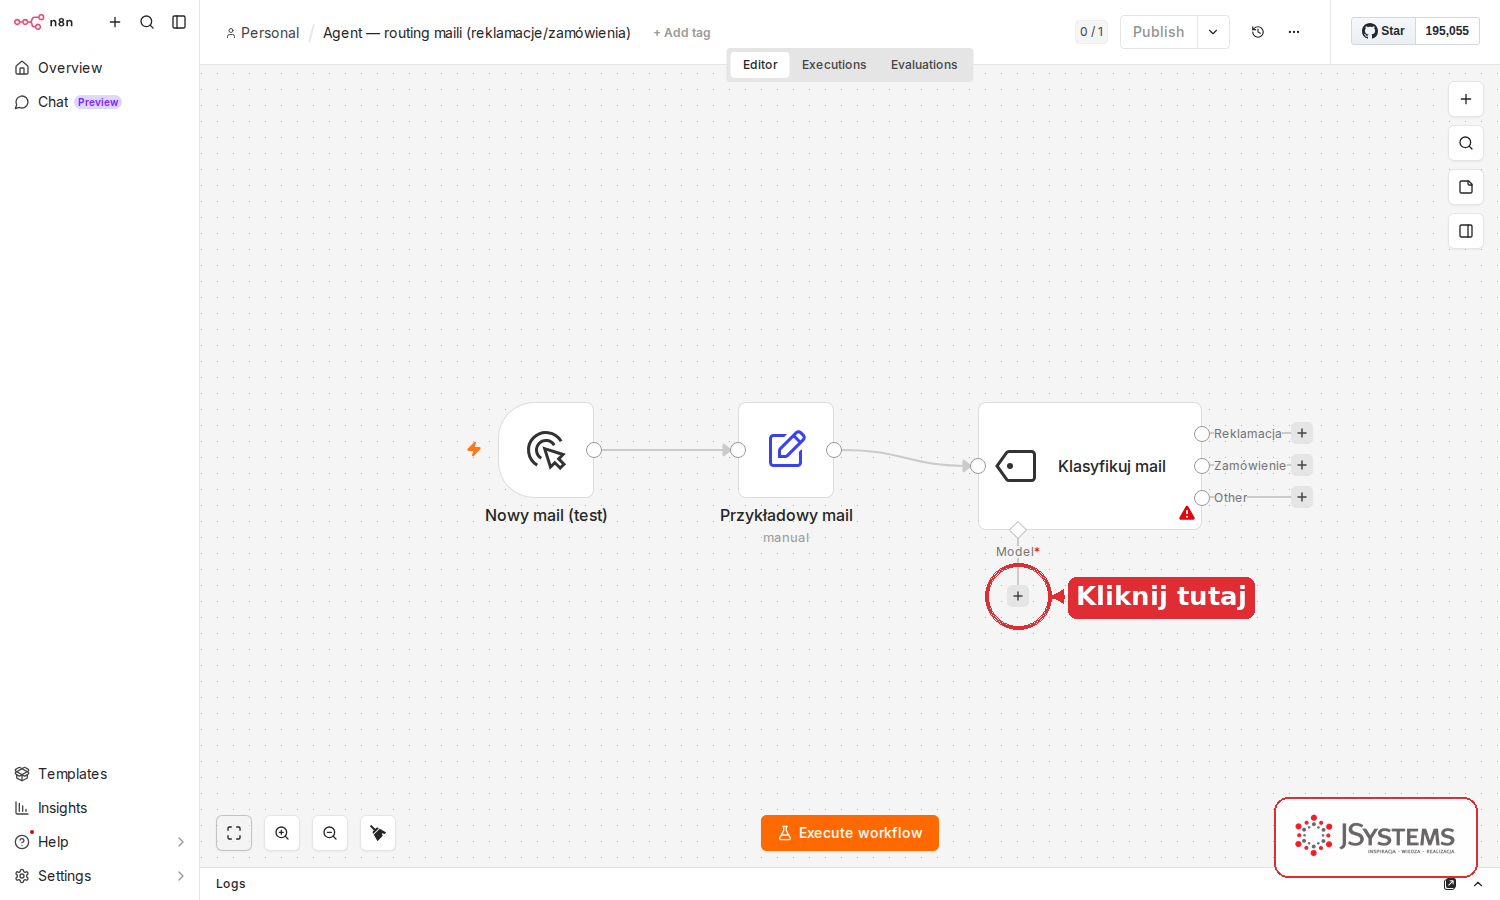Expand the Logs panel chevron
Viewport: 1500px width, 900px height.
(x=1478, y=884)
